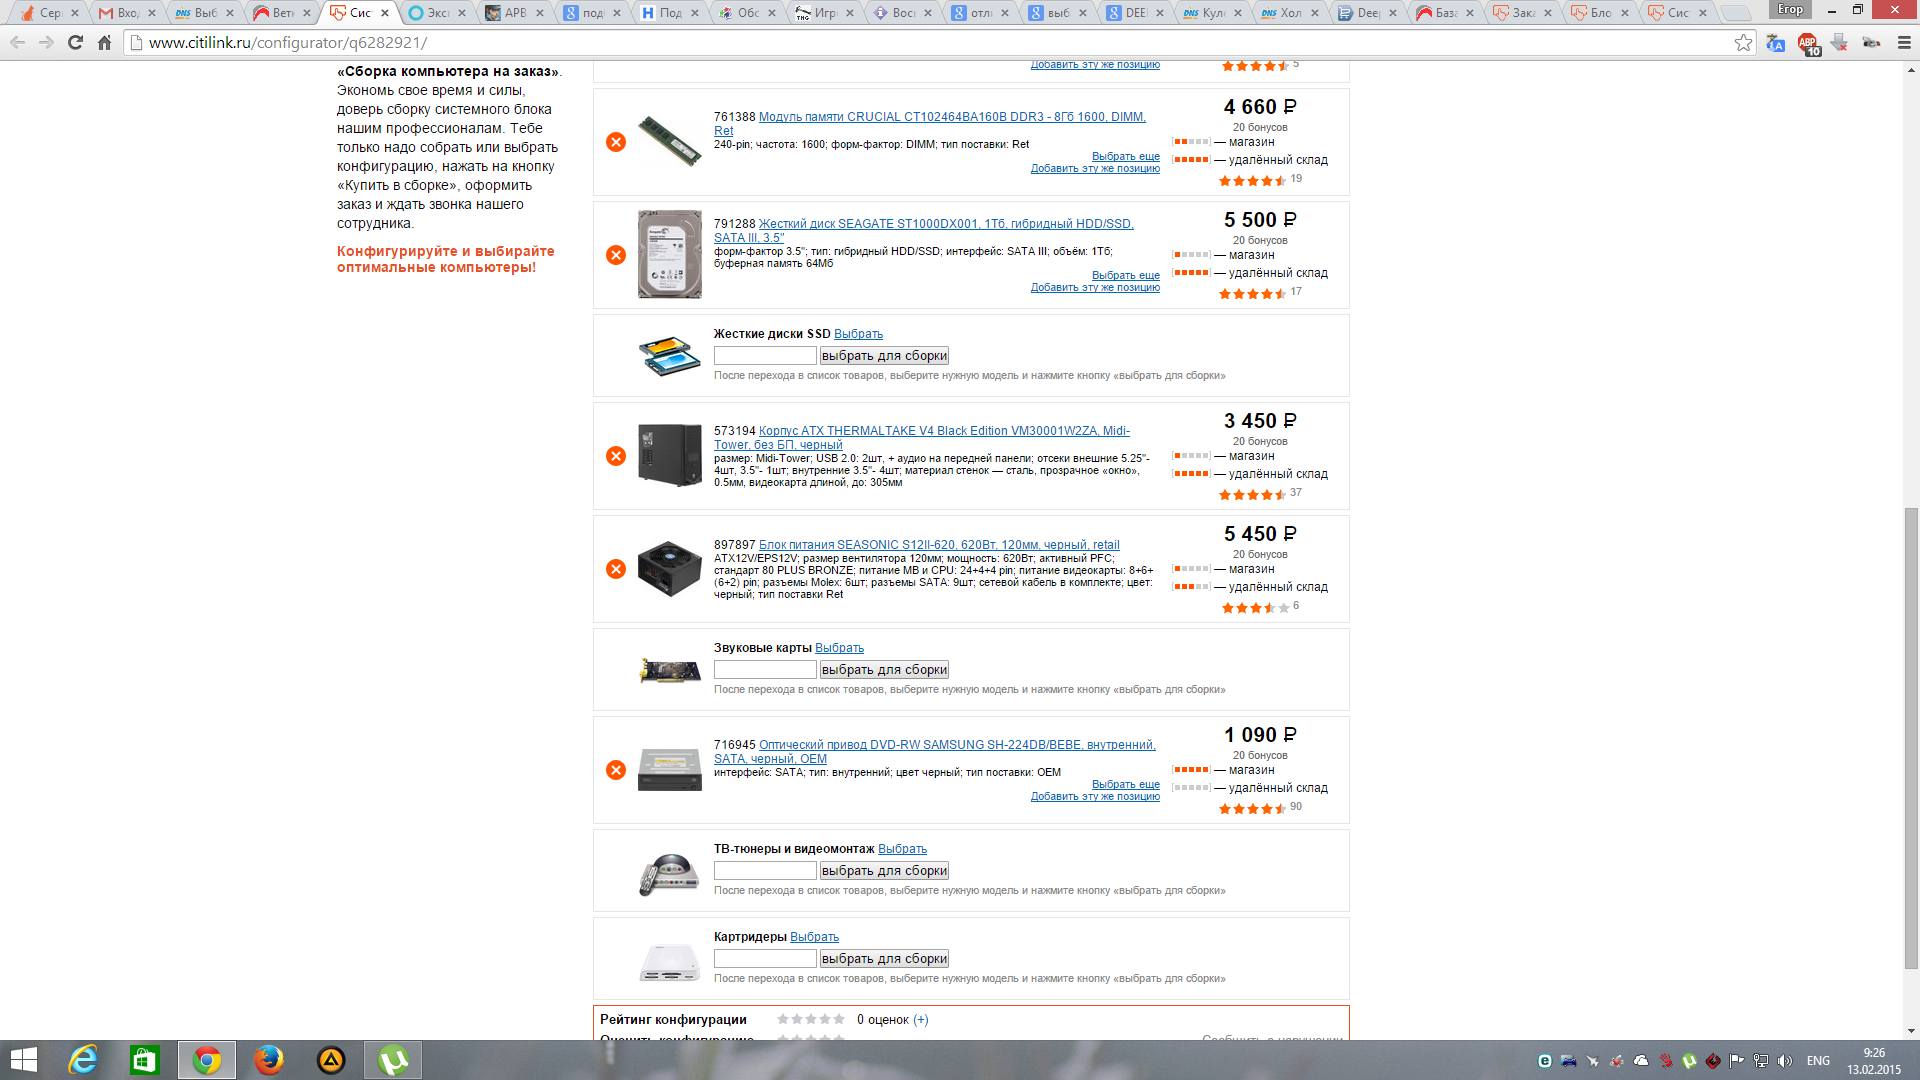1920x1080 pixels.
Task: Remove the SAMSUNG DVD-RW drive item
Action: pyautogui.click(x=616, y=770)
